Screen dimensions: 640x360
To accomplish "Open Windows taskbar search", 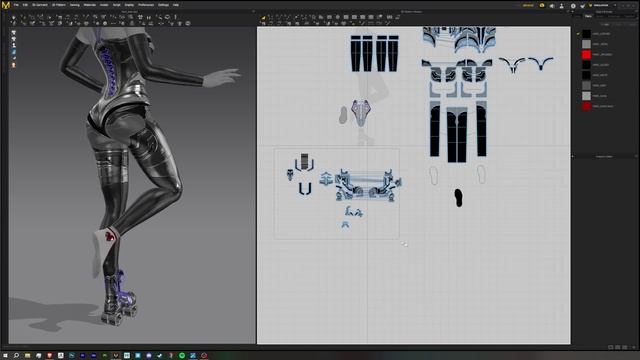I will pyautogui.click(x=16, y=356).
